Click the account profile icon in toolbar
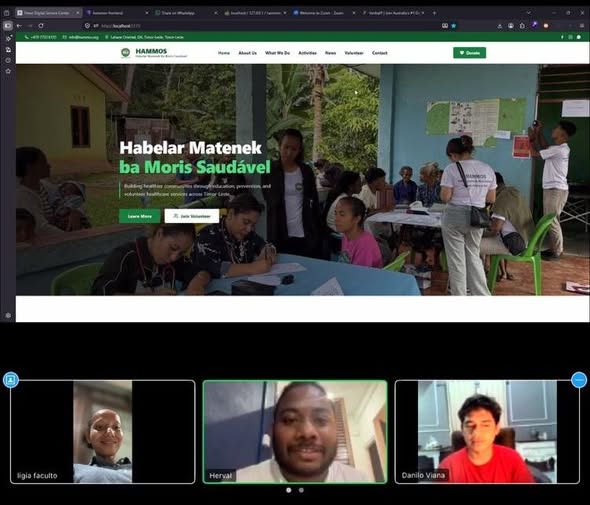590x505 pixels. coord(511,26)
